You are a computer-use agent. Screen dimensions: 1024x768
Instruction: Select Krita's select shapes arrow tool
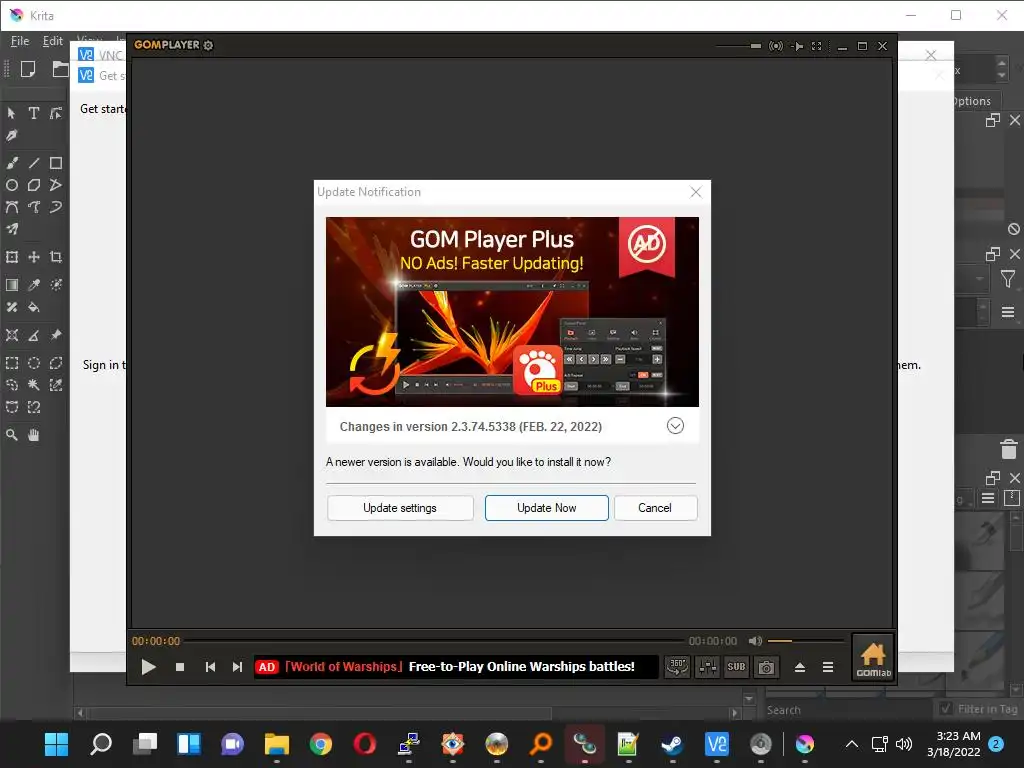click(x=12, y=113)
